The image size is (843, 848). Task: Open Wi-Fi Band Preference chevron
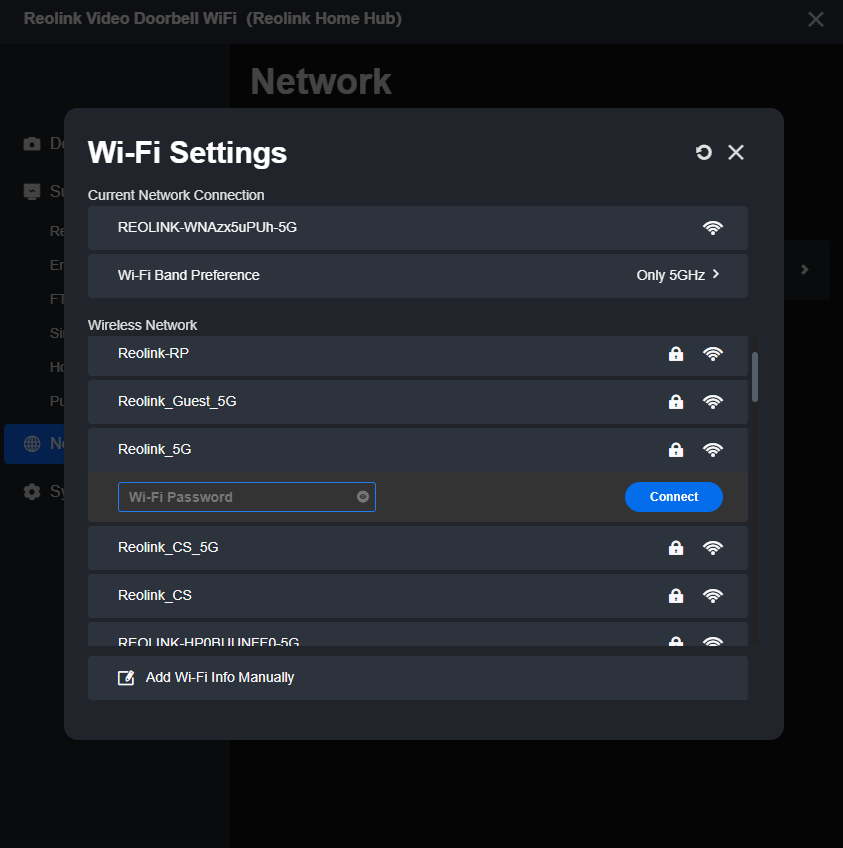(x=716, y=274)
